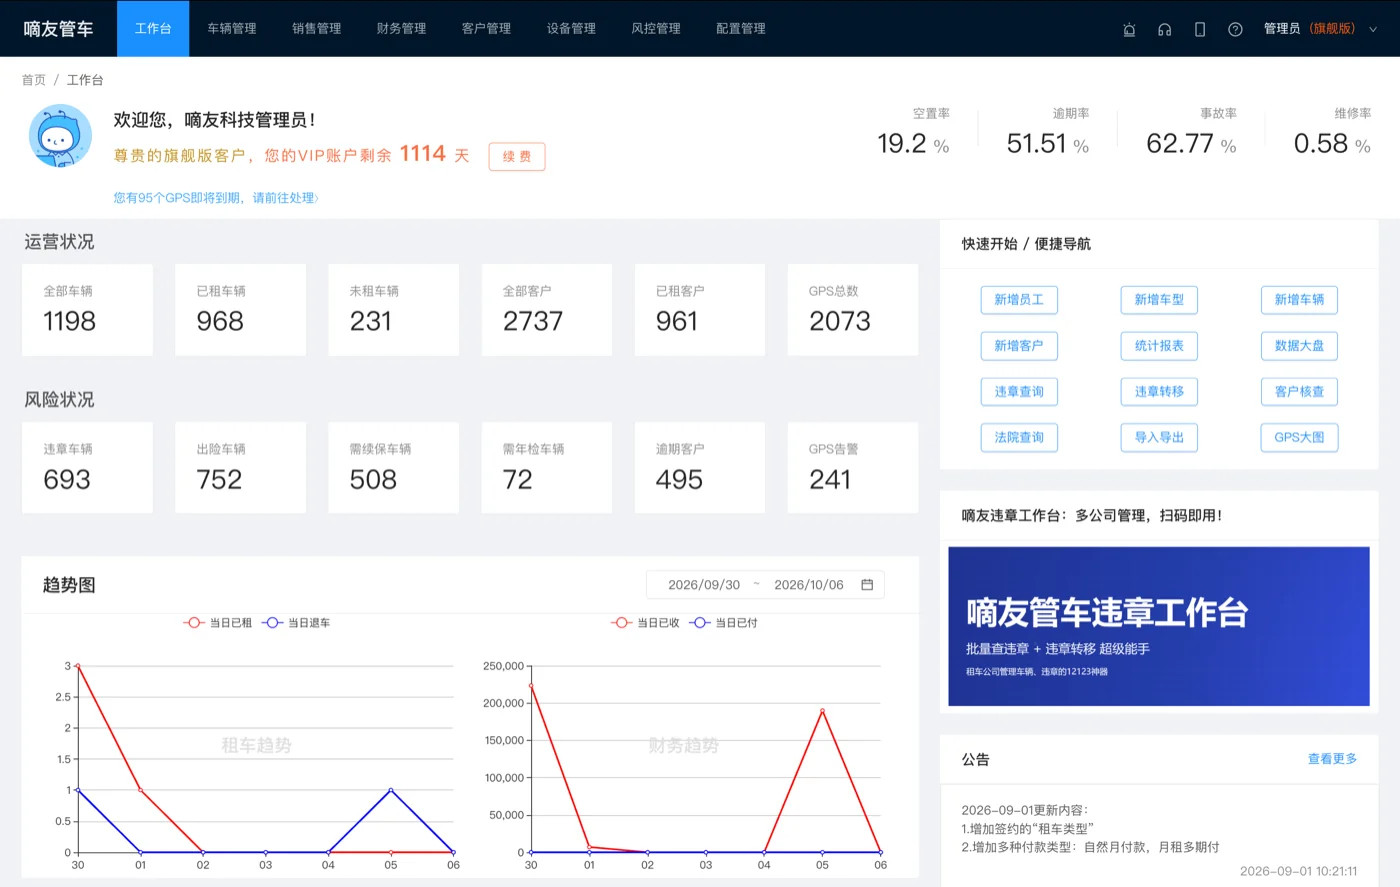The image size is (1400, 887).
Task: Click the 新增车型 shortcut button
Action: coord(1159,300)
